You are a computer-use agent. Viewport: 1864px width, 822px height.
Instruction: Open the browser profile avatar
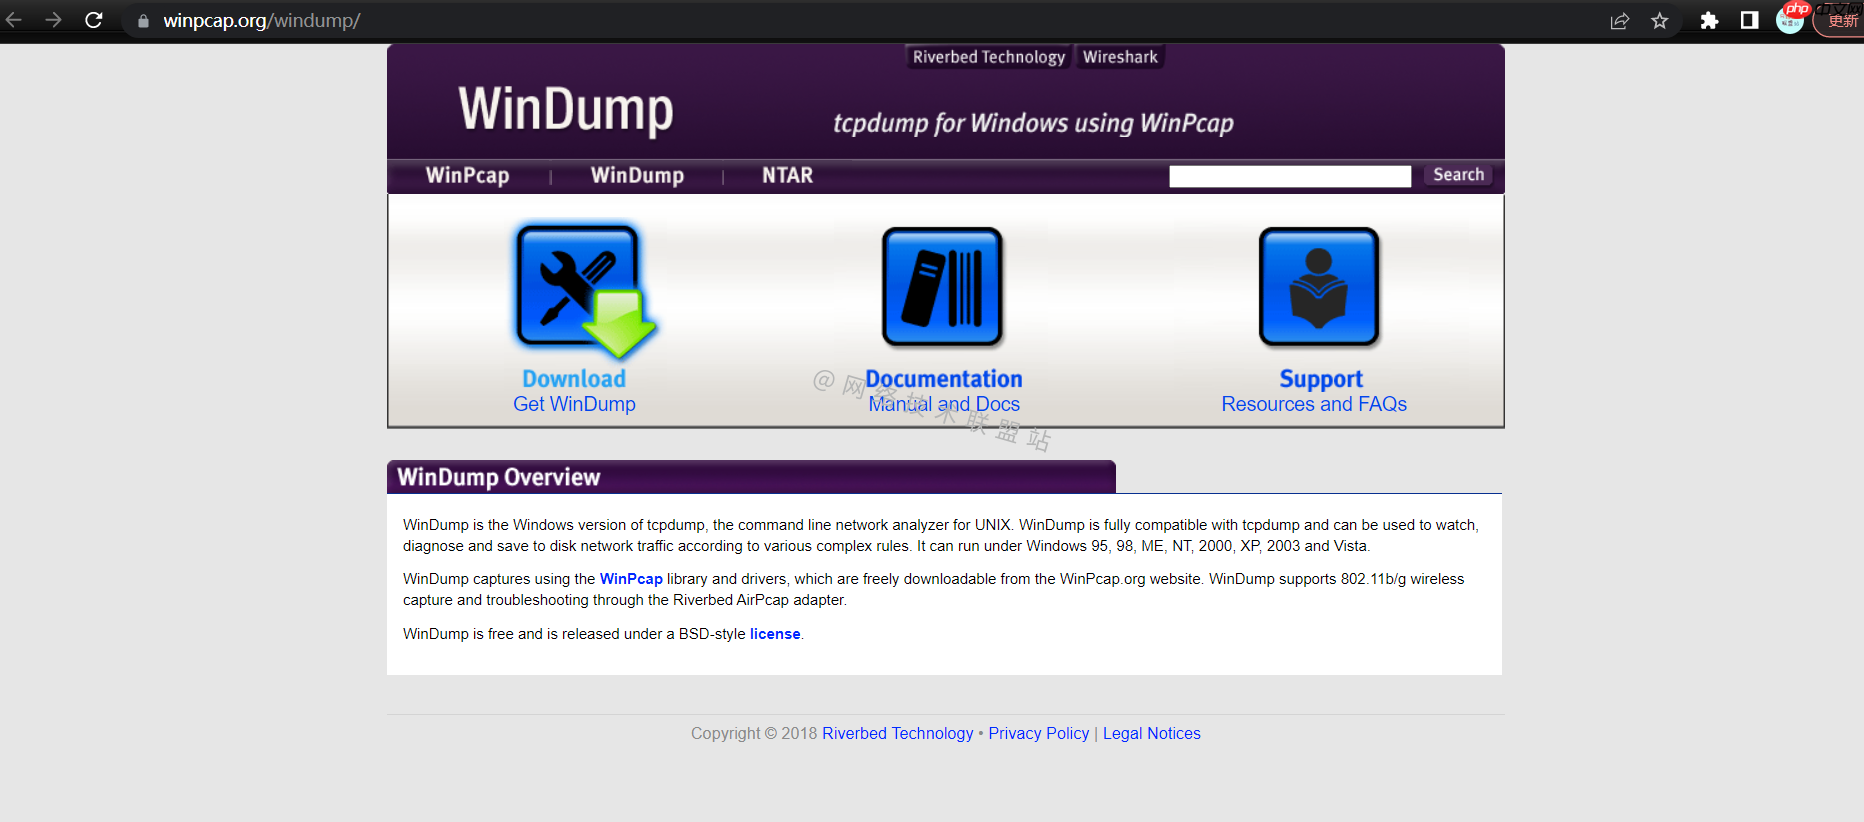coord(1790,19)
